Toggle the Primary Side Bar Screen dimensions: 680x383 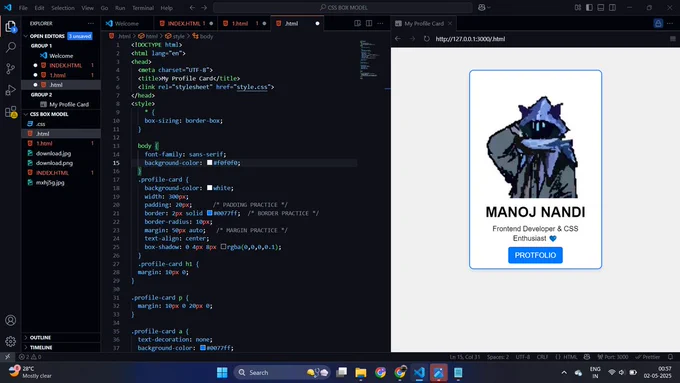pos(589,7)
